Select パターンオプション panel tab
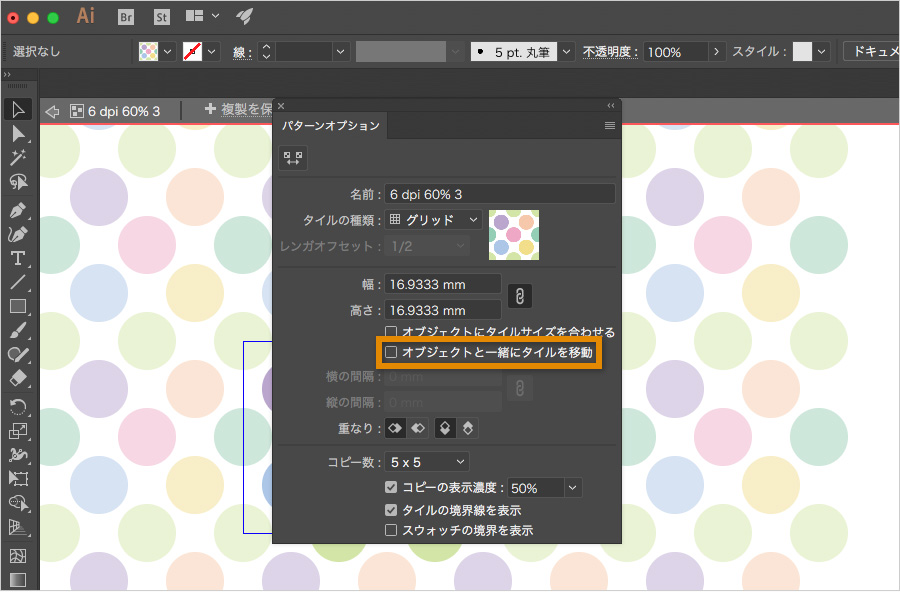Viewport: 900px width, 592px height. [x=331, y=126]
